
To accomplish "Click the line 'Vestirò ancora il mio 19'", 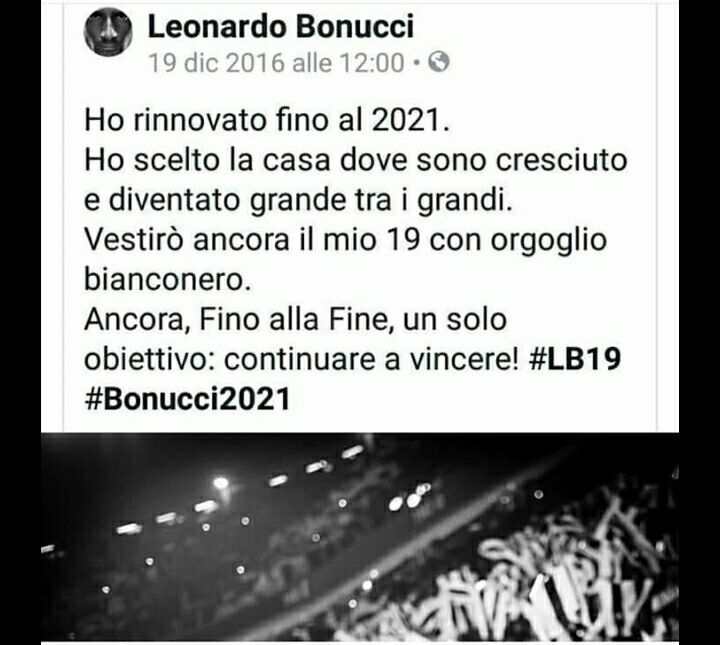I will coord(253,240).
